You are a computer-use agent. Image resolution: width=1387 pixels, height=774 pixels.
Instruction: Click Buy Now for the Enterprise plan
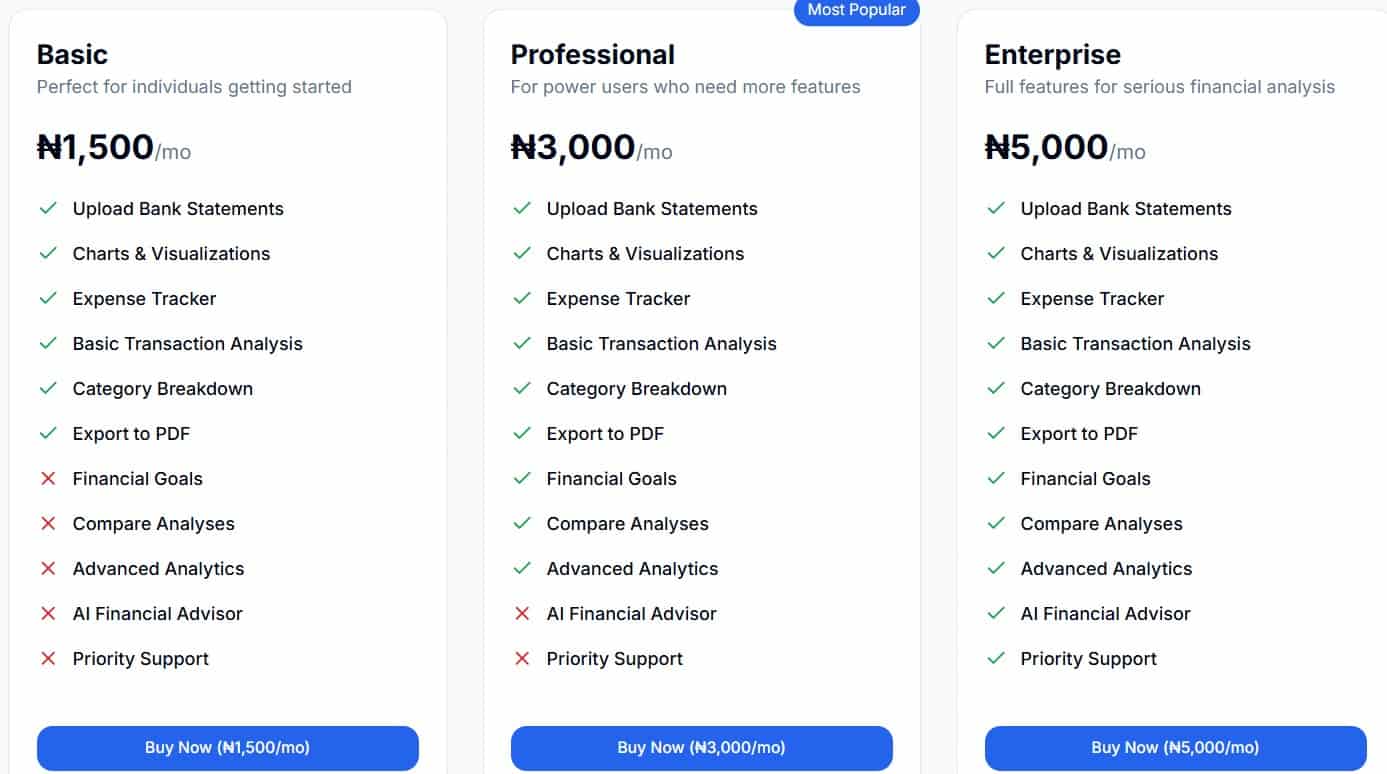tap(1174, 747)
